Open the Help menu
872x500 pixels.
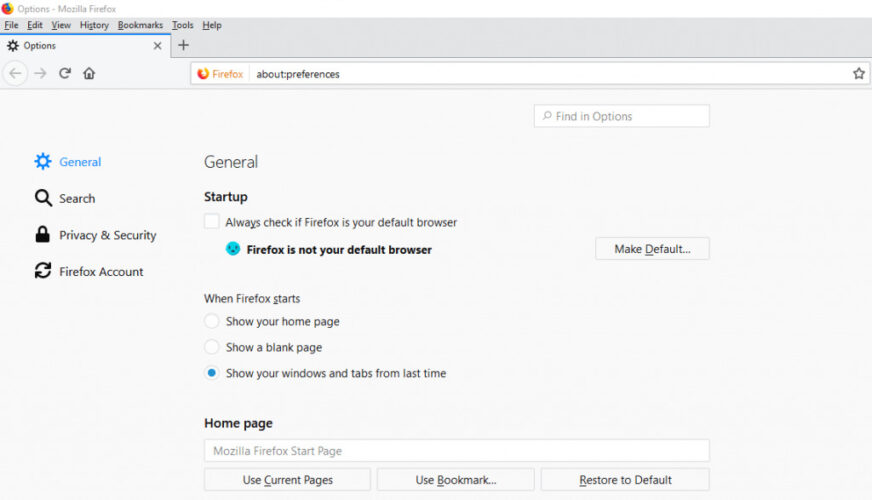(x=212, y=25)
